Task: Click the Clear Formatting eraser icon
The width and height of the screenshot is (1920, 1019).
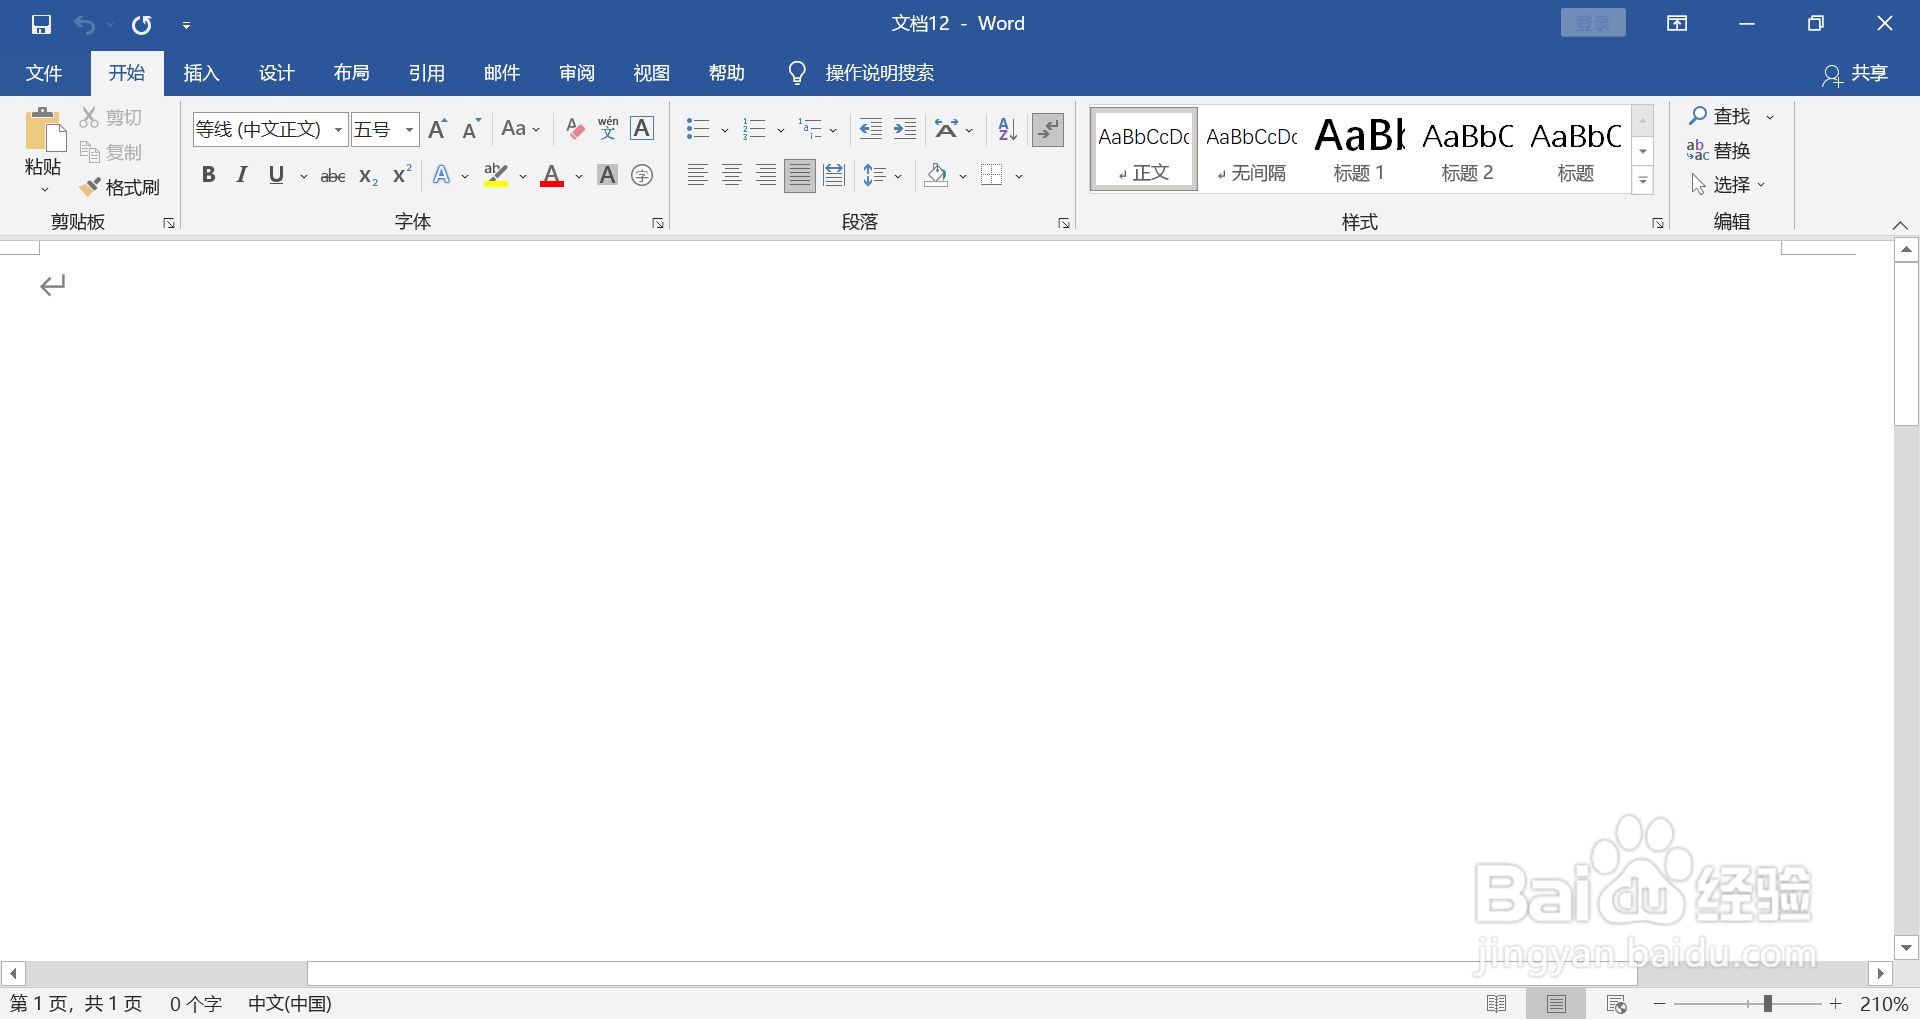Action: [575, 129]
